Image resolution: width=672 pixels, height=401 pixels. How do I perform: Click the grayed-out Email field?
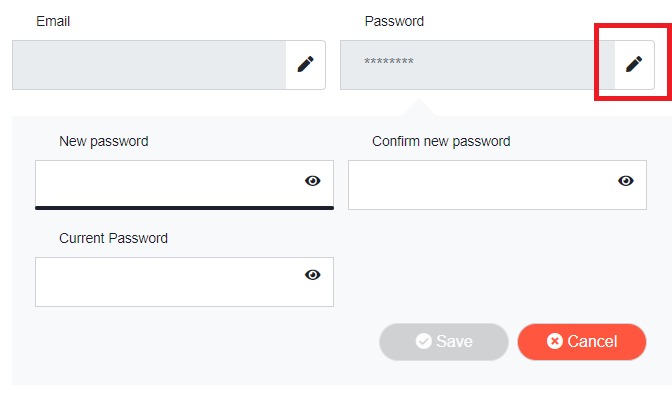[149, 65]
